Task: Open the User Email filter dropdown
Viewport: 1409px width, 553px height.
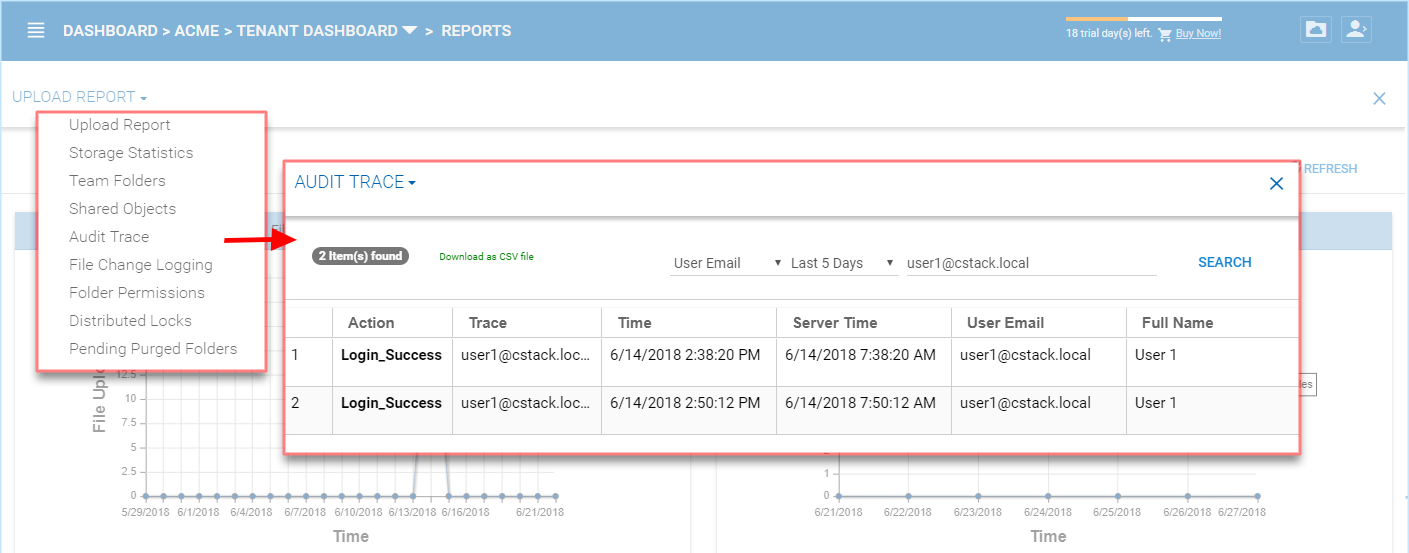Action: point(727,263)
